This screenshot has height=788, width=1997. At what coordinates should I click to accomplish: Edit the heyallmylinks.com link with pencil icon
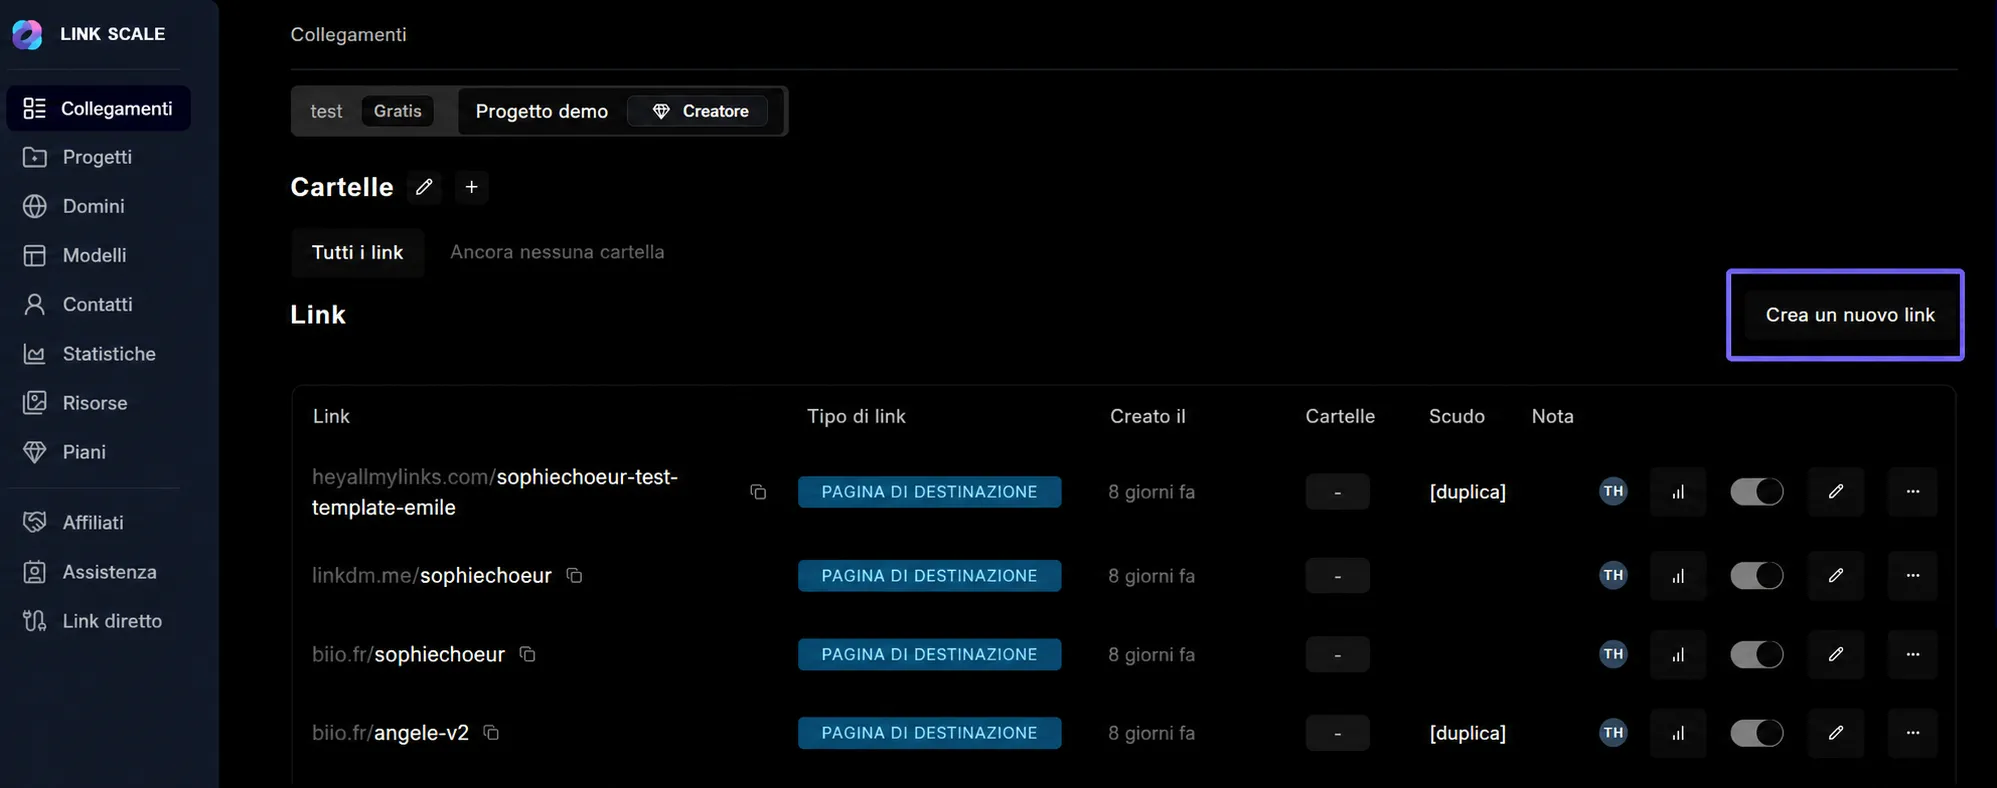pos(1836,492)
